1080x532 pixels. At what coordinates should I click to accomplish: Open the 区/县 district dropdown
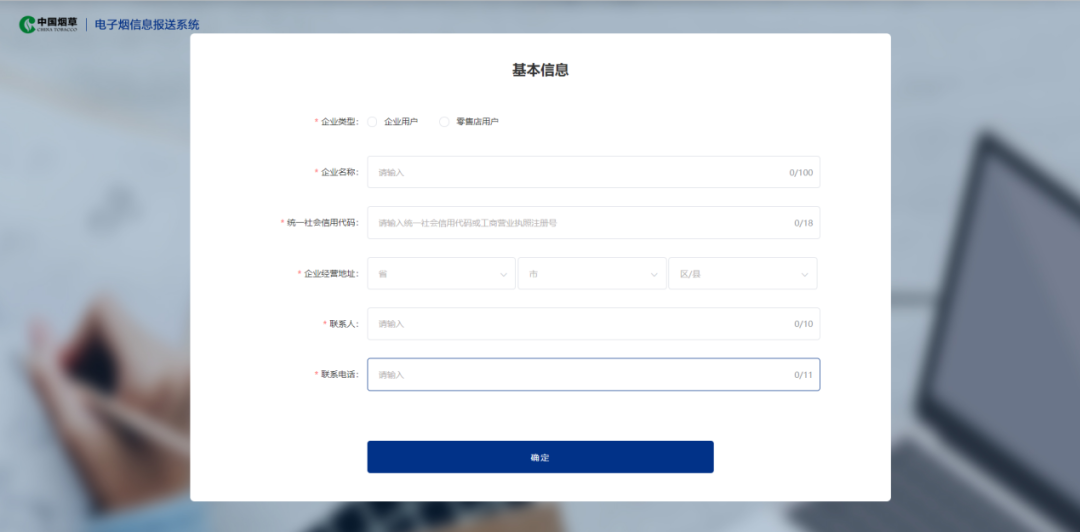point(743,274)
